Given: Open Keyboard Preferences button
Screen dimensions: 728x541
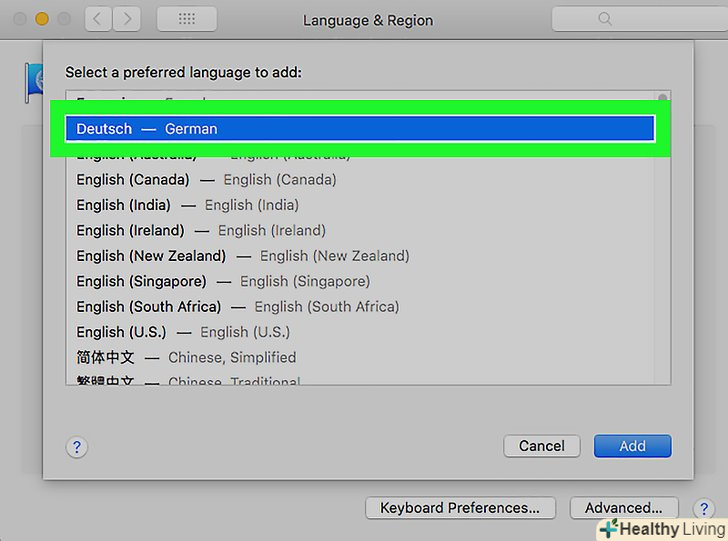Looking at the screenshot, I should (x=460, y=508).
